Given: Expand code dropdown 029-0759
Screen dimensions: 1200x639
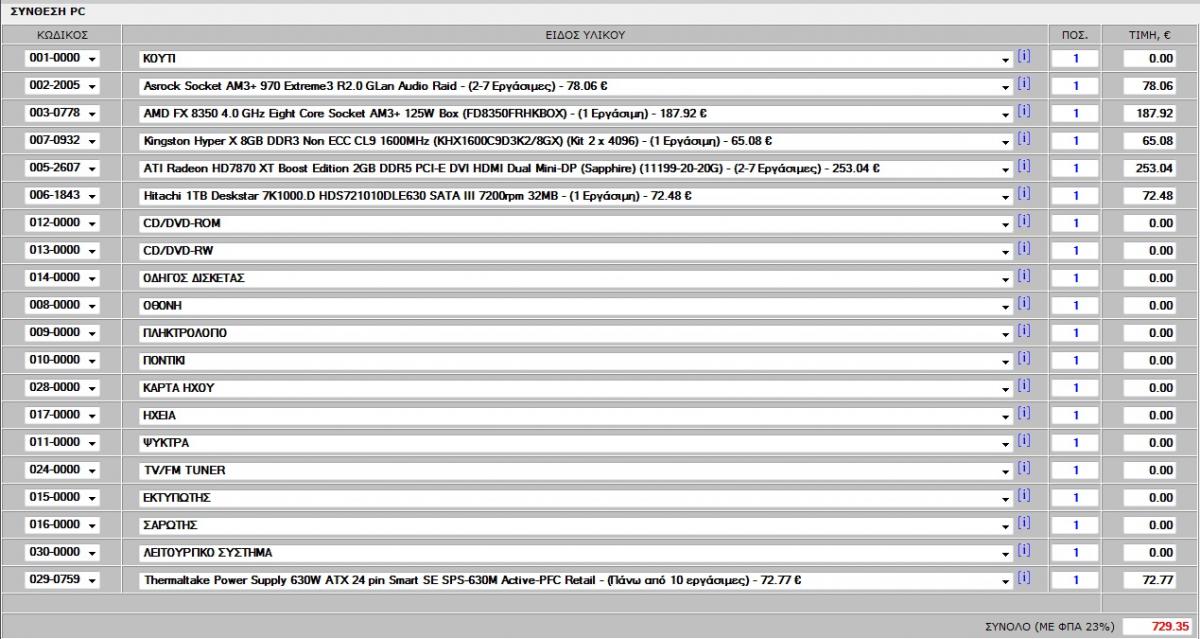Looking at the screenshot, I should pos(62,580).
